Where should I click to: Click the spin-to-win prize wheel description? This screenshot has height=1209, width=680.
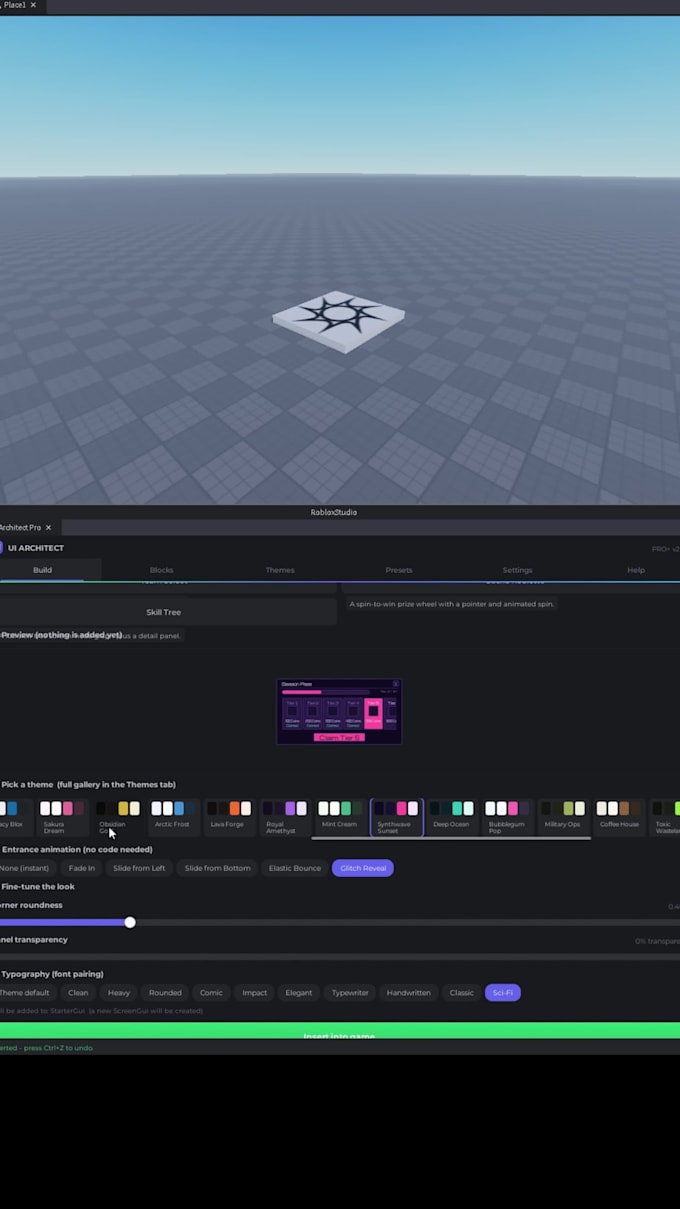[452, 604]
